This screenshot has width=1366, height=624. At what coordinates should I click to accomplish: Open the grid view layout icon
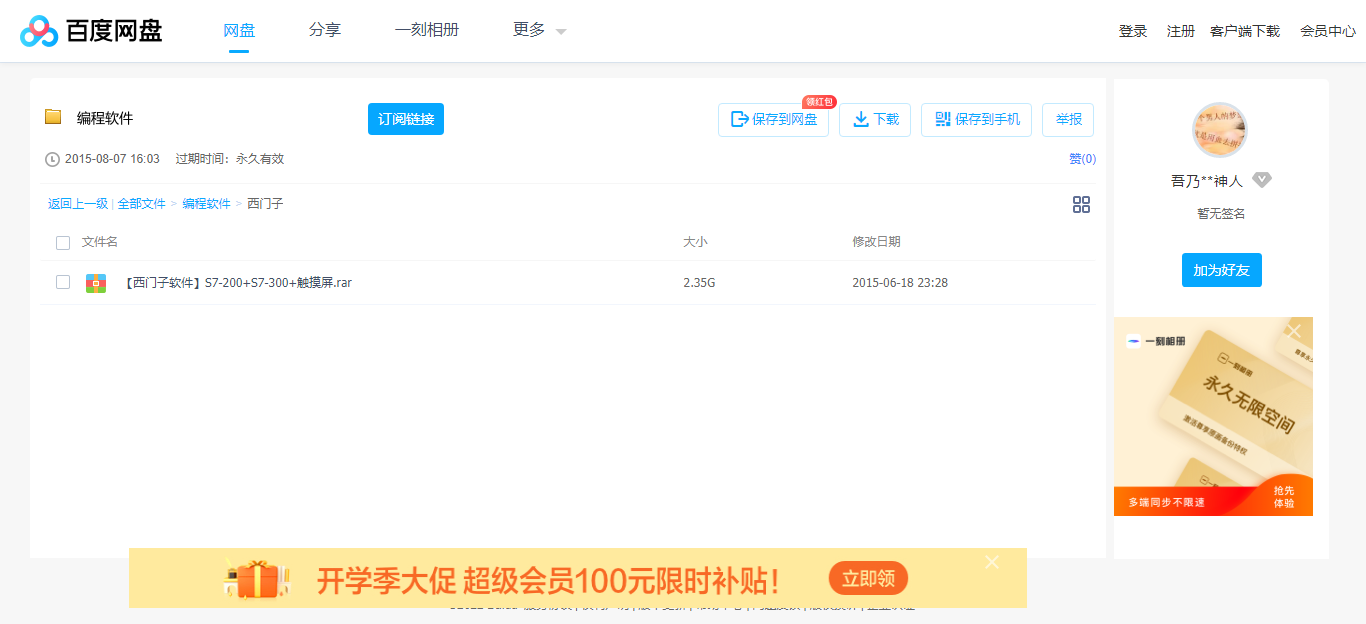tap(1081, 204)
